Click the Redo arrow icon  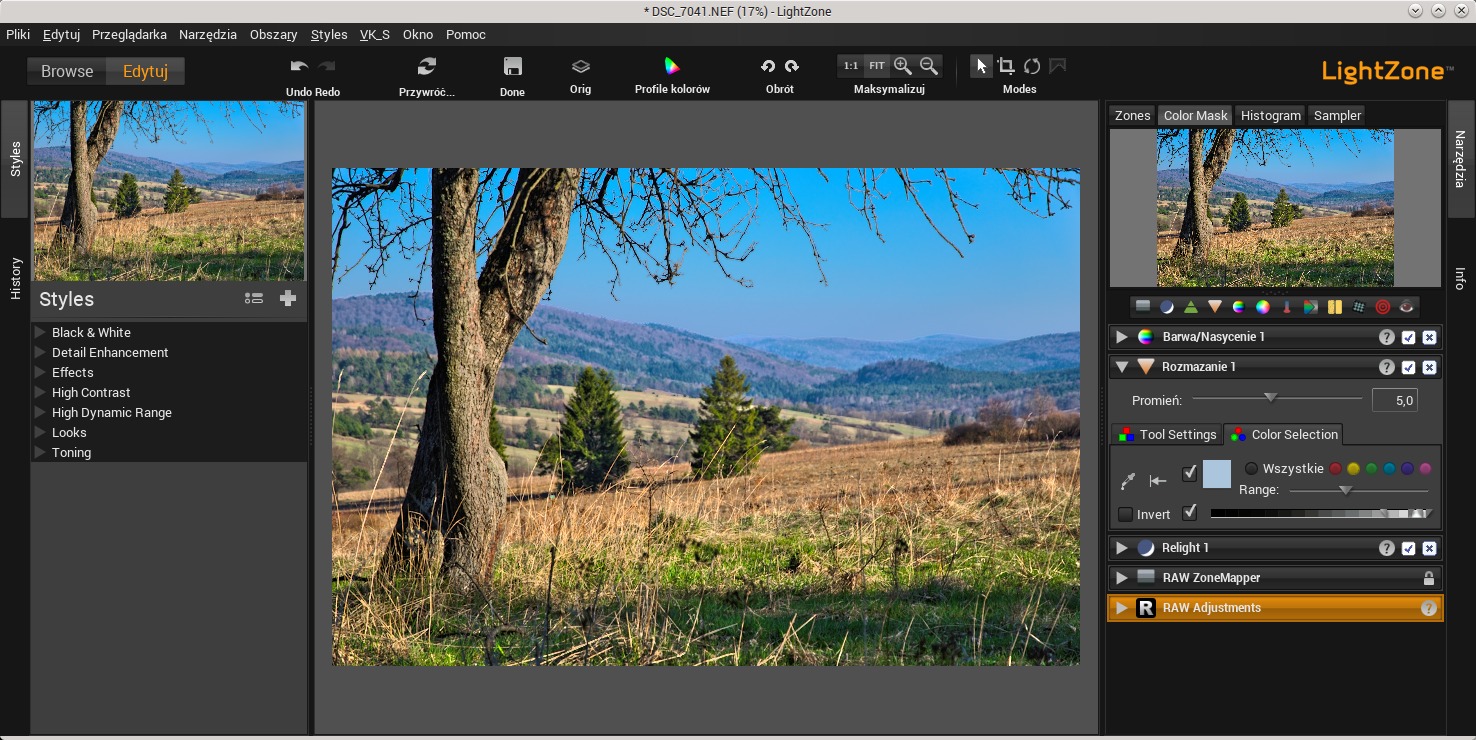327,66
